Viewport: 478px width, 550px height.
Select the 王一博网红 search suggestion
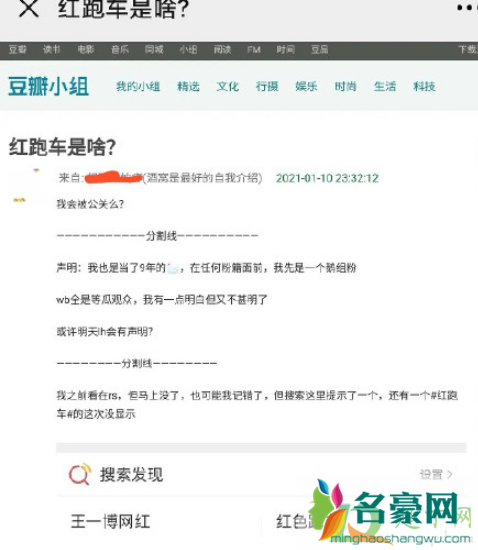pos(110,522)
